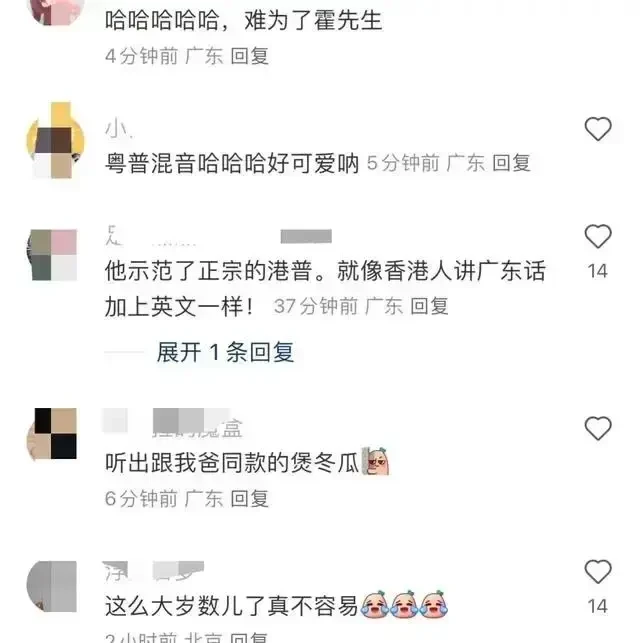
Task: Open username starting with 小
Action: tap(118, 129)
